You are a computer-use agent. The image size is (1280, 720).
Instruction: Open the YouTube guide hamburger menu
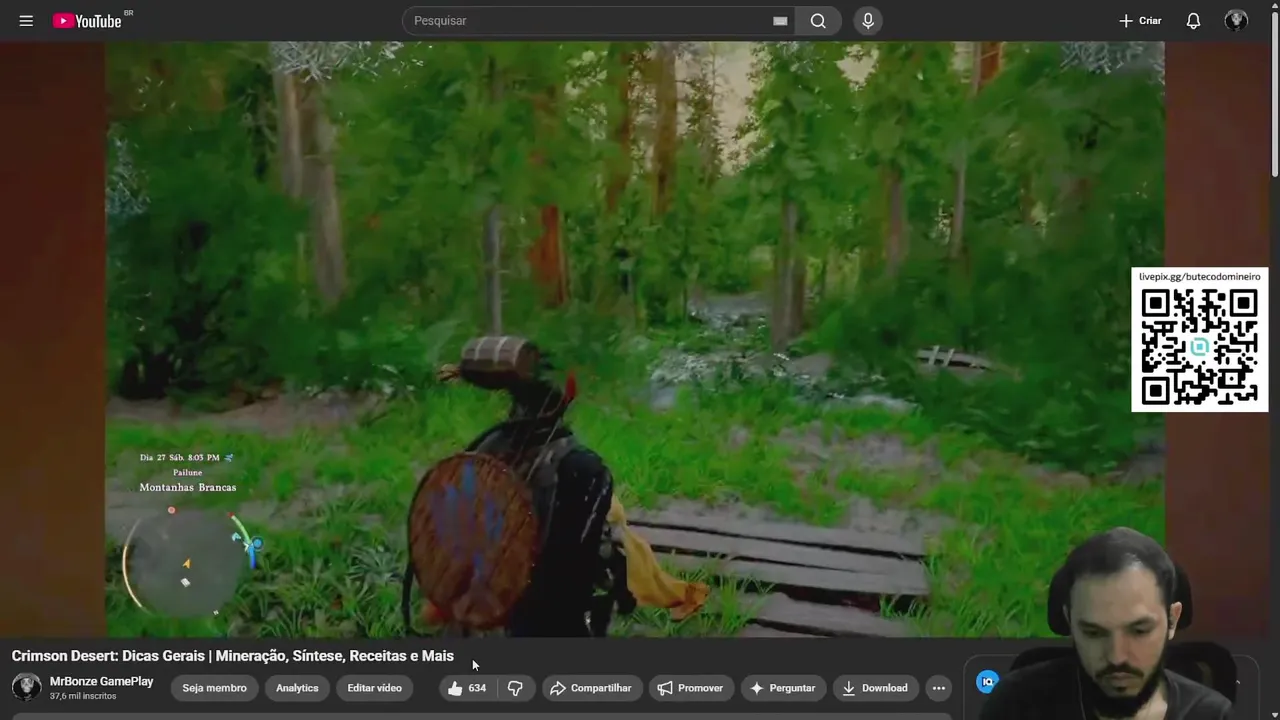tap(26, 21)
